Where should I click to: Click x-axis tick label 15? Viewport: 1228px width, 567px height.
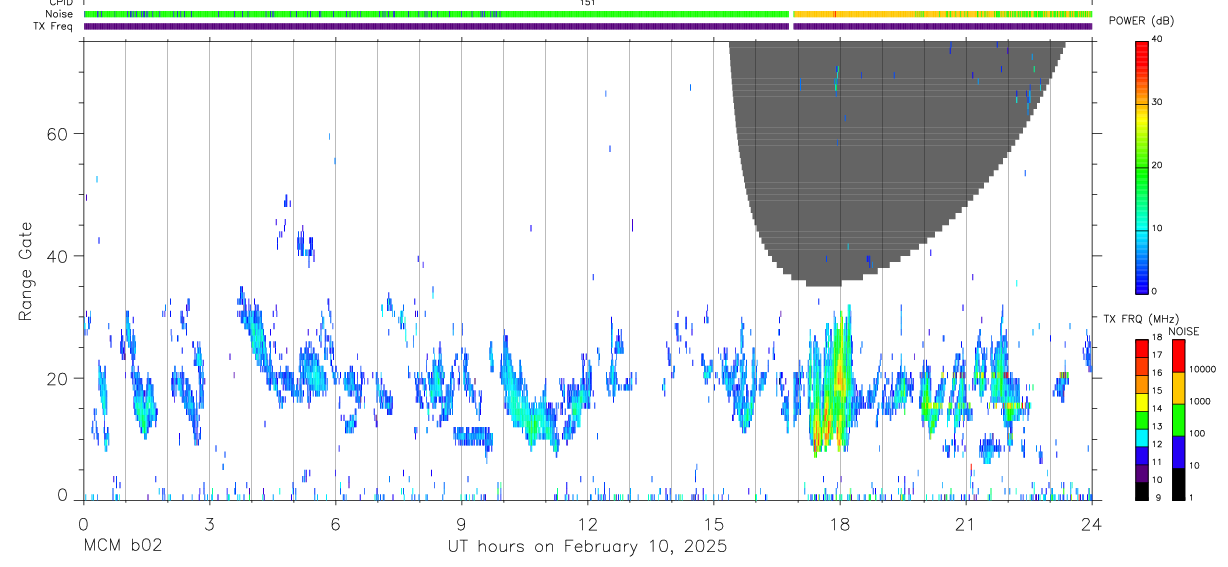pyautogui.click(x=713, y=523)
